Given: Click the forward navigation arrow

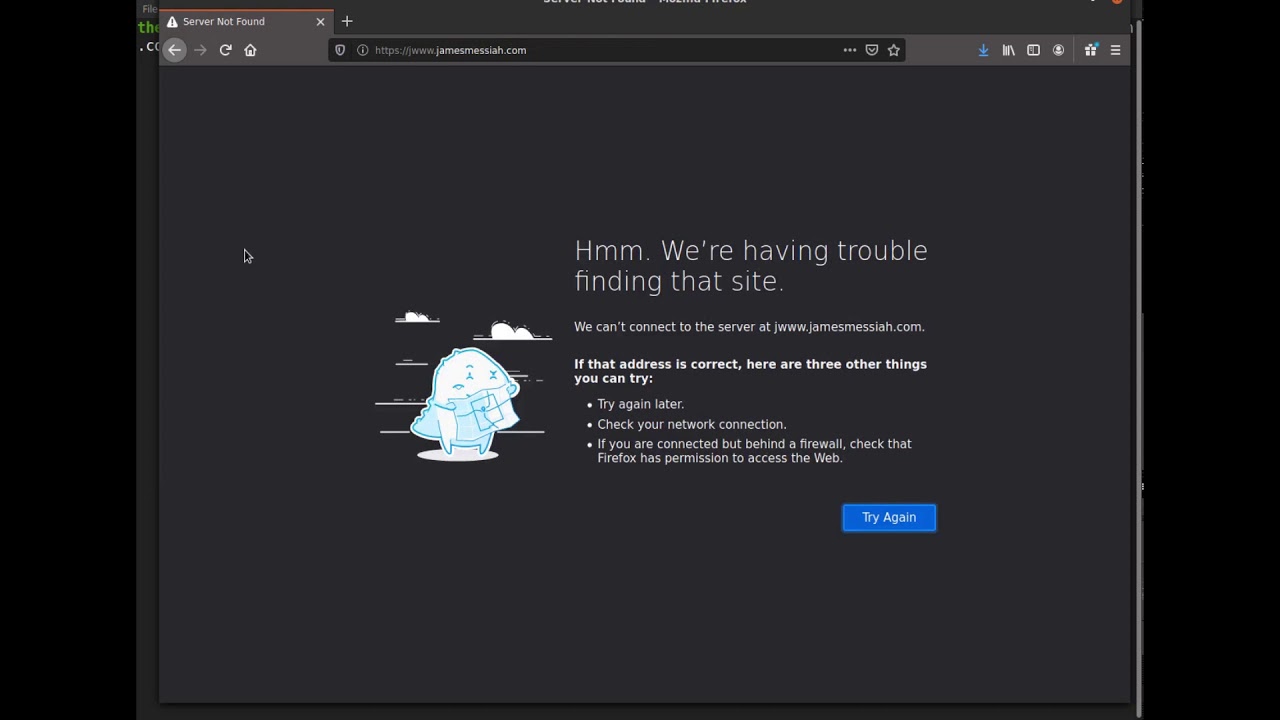Looking at the screenshot, I should (x=200, y=50).
